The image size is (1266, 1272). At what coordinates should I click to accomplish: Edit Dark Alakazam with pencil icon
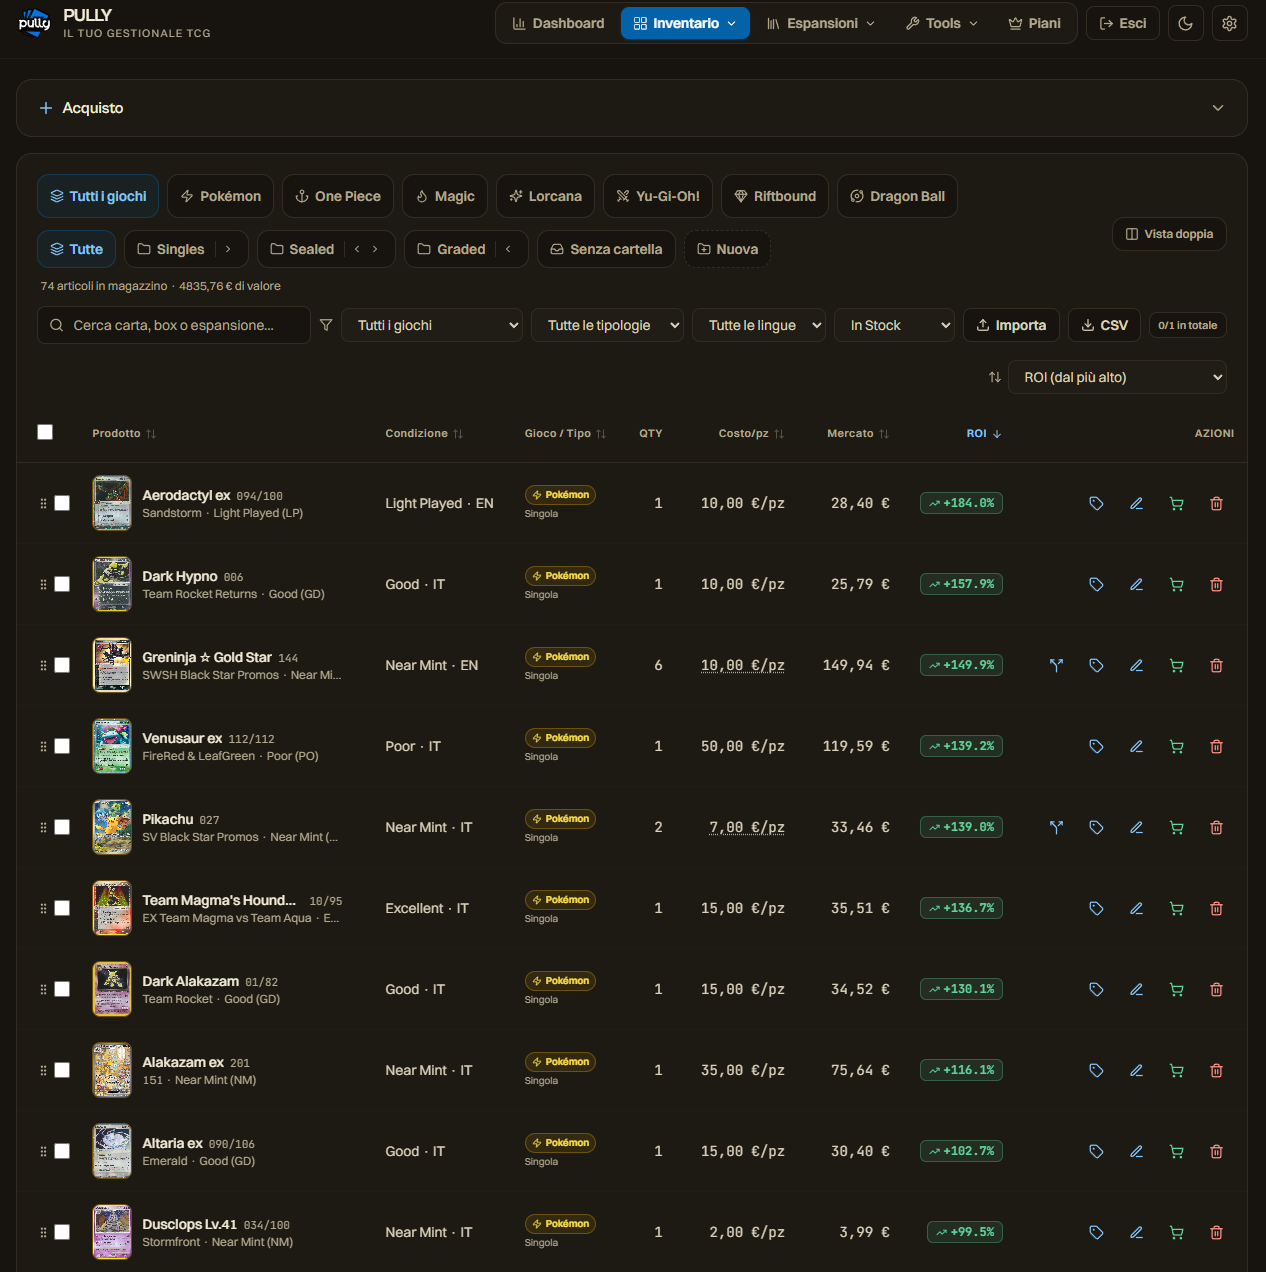coord(1136,990)
